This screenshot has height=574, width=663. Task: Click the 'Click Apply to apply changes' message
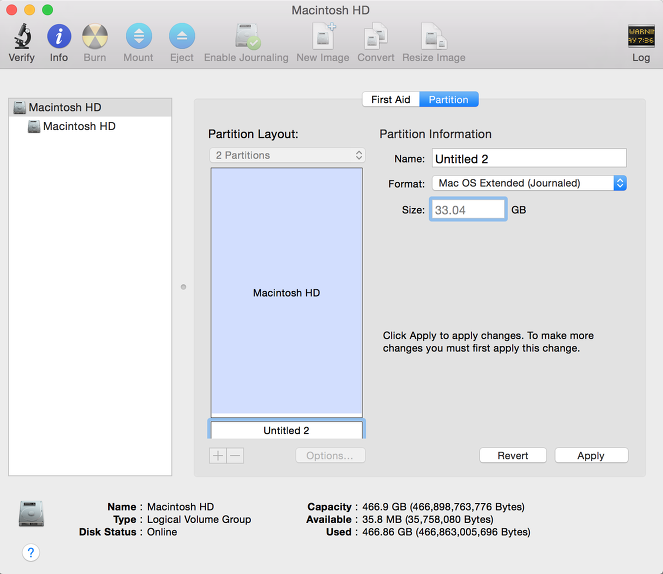click(488, 342)
